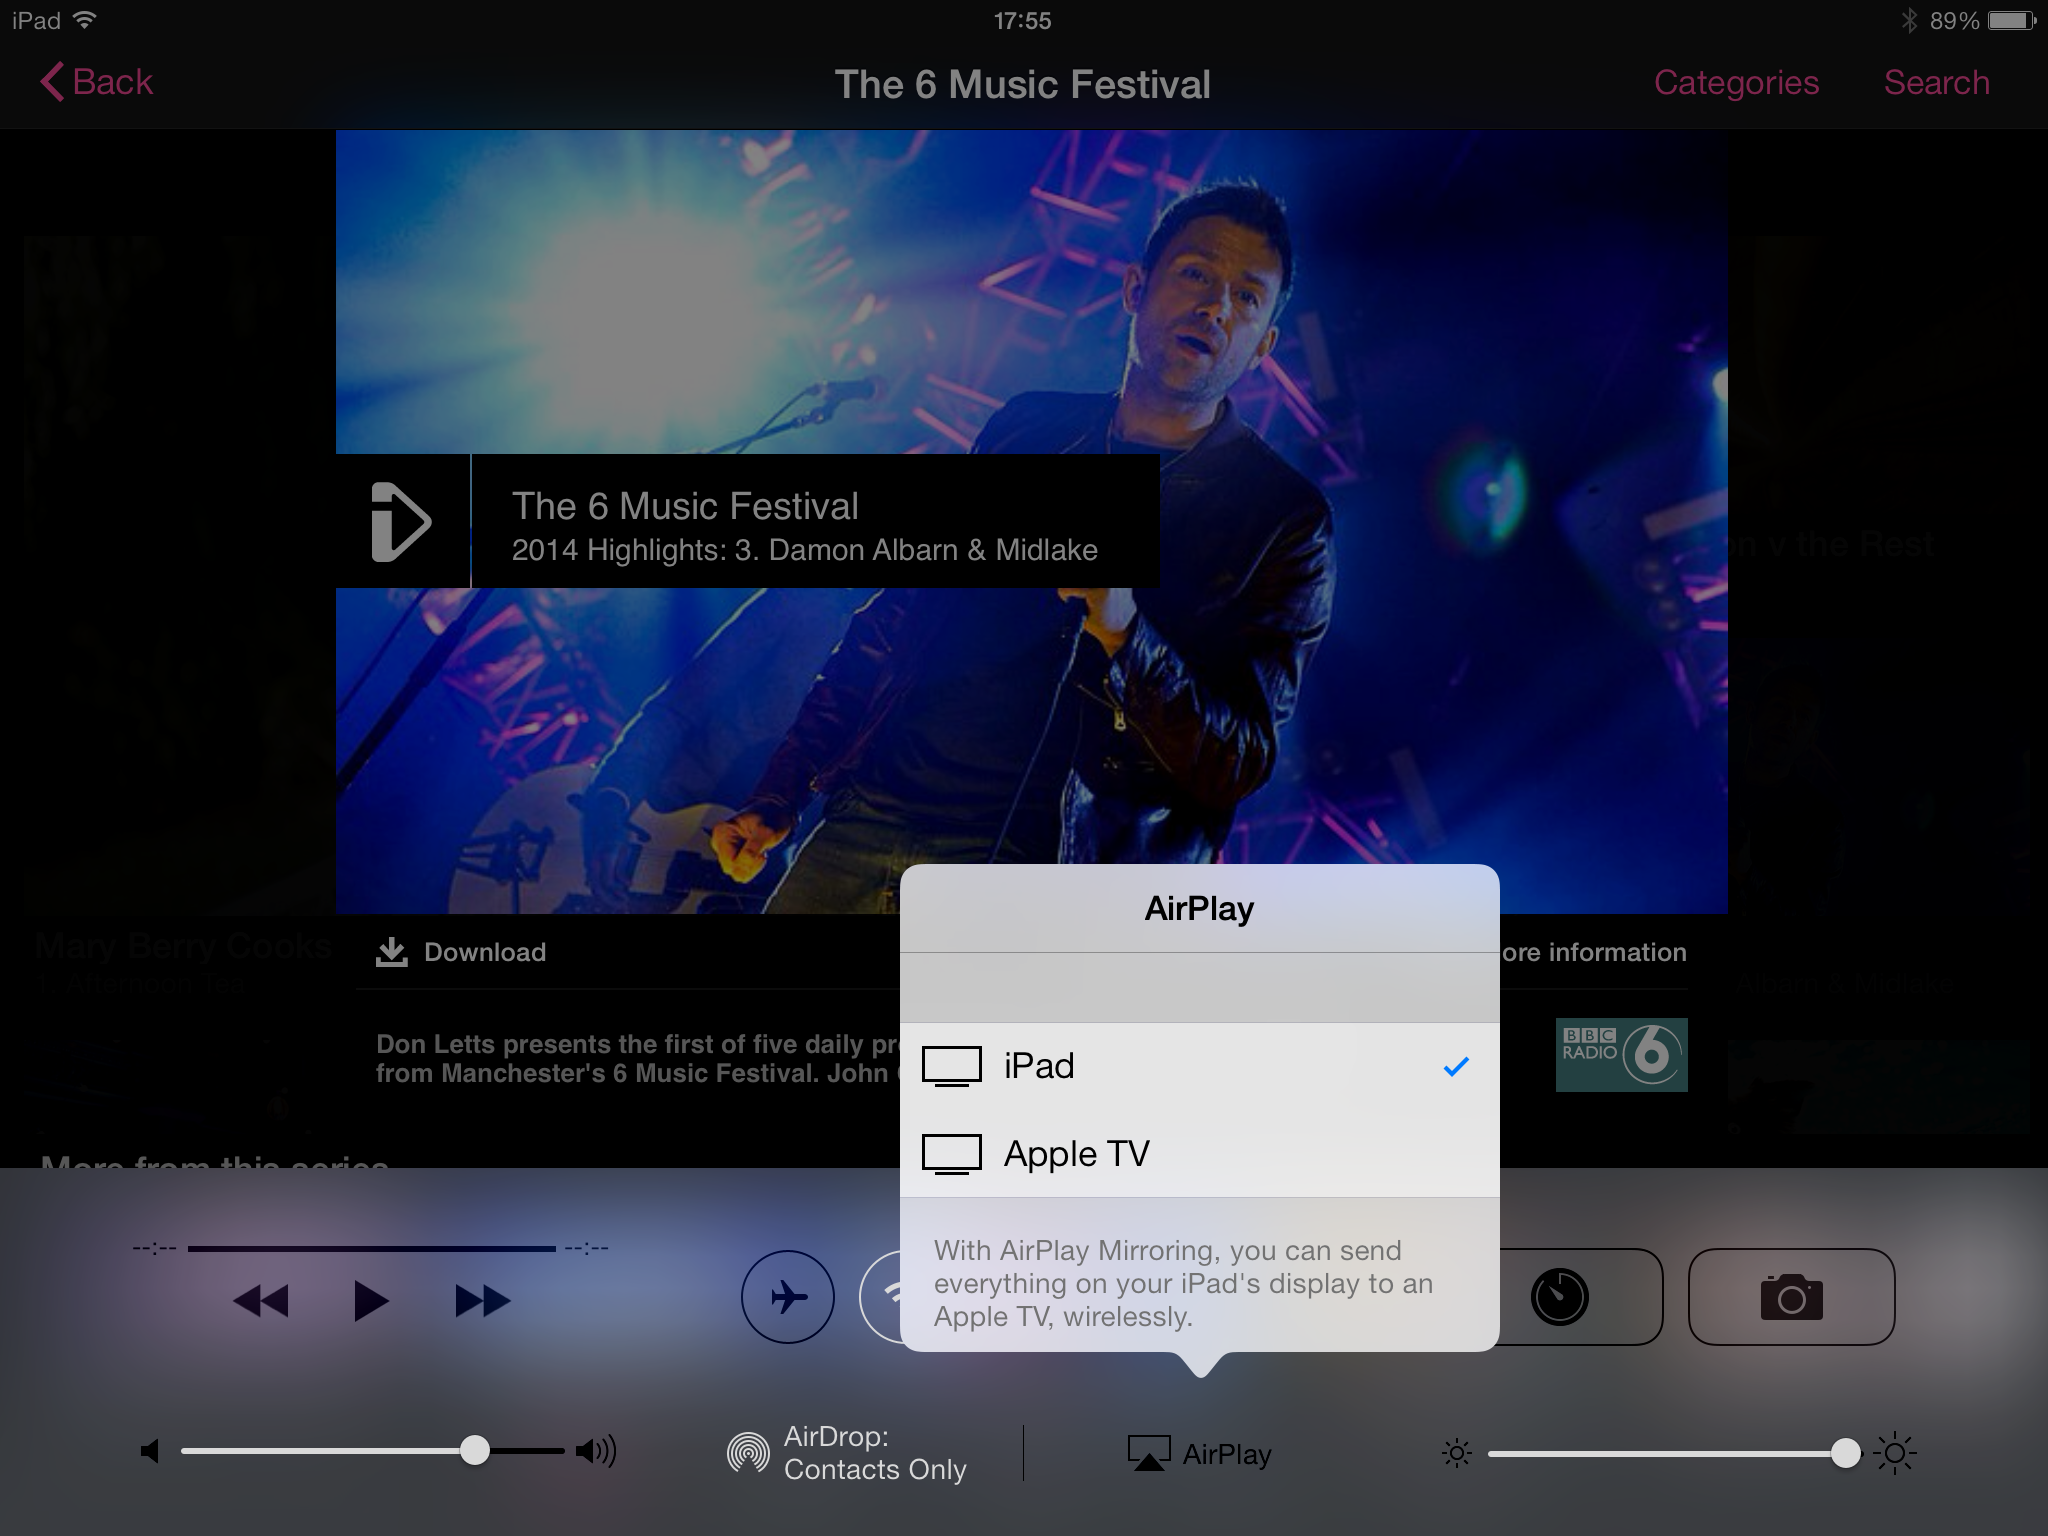
Task: Click the volume slider knob
Action: point(475,1450)
